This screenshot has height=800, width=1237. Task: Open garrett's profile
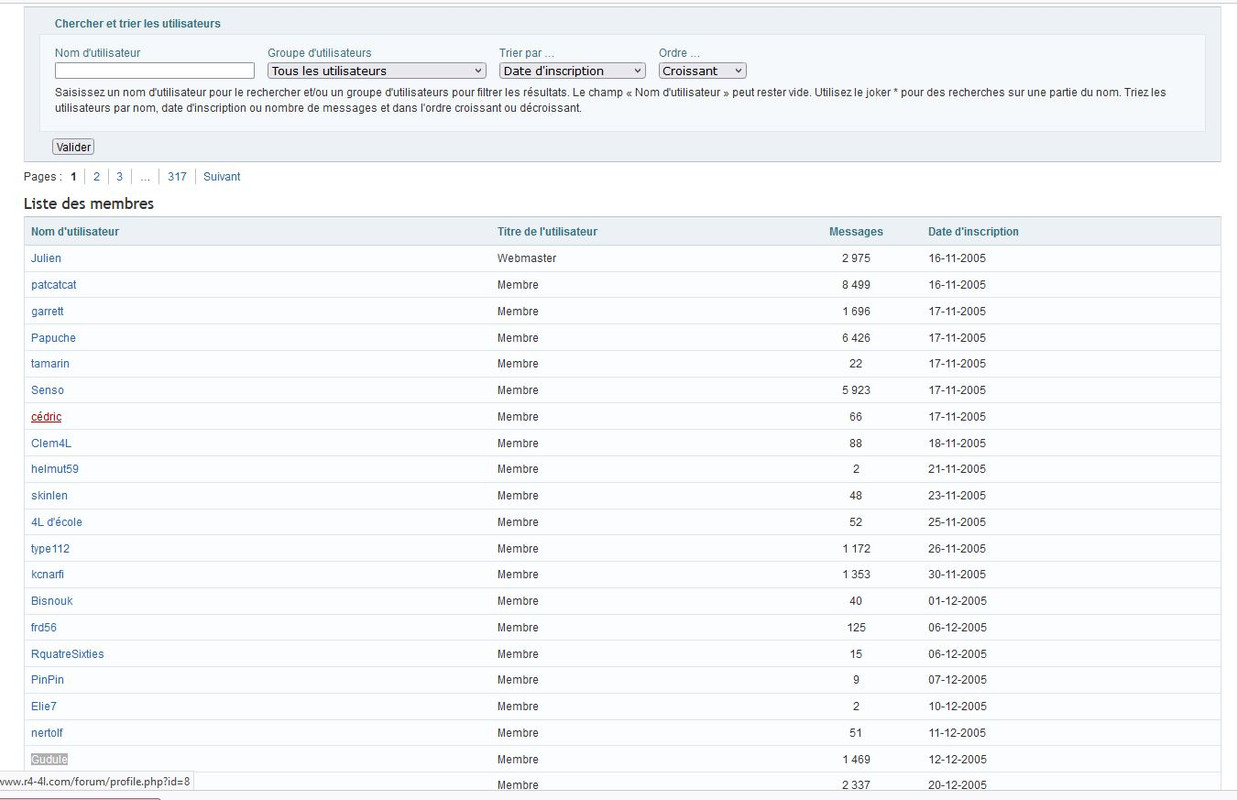(47, 311)
